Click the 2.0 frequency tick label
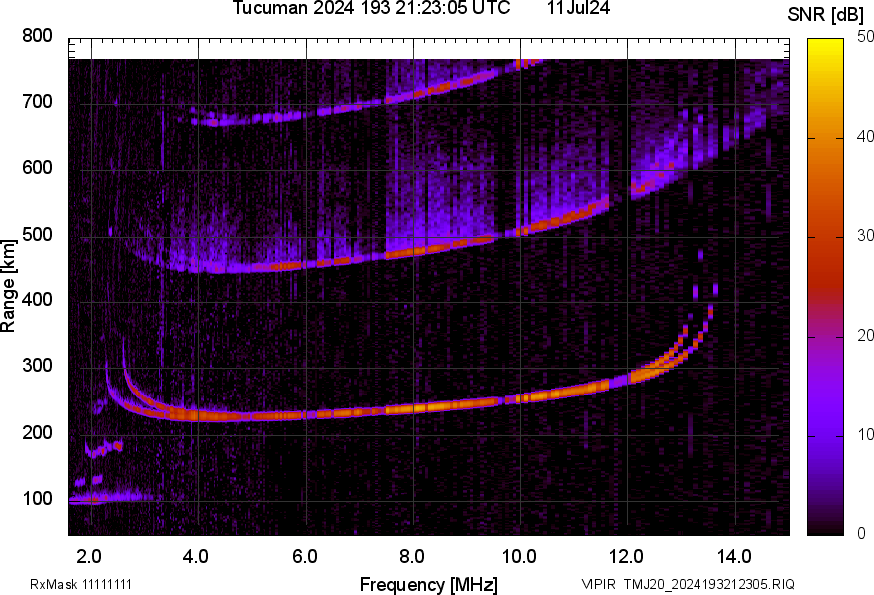The height and width of the screenshot is (595, 874). [90, 555]
